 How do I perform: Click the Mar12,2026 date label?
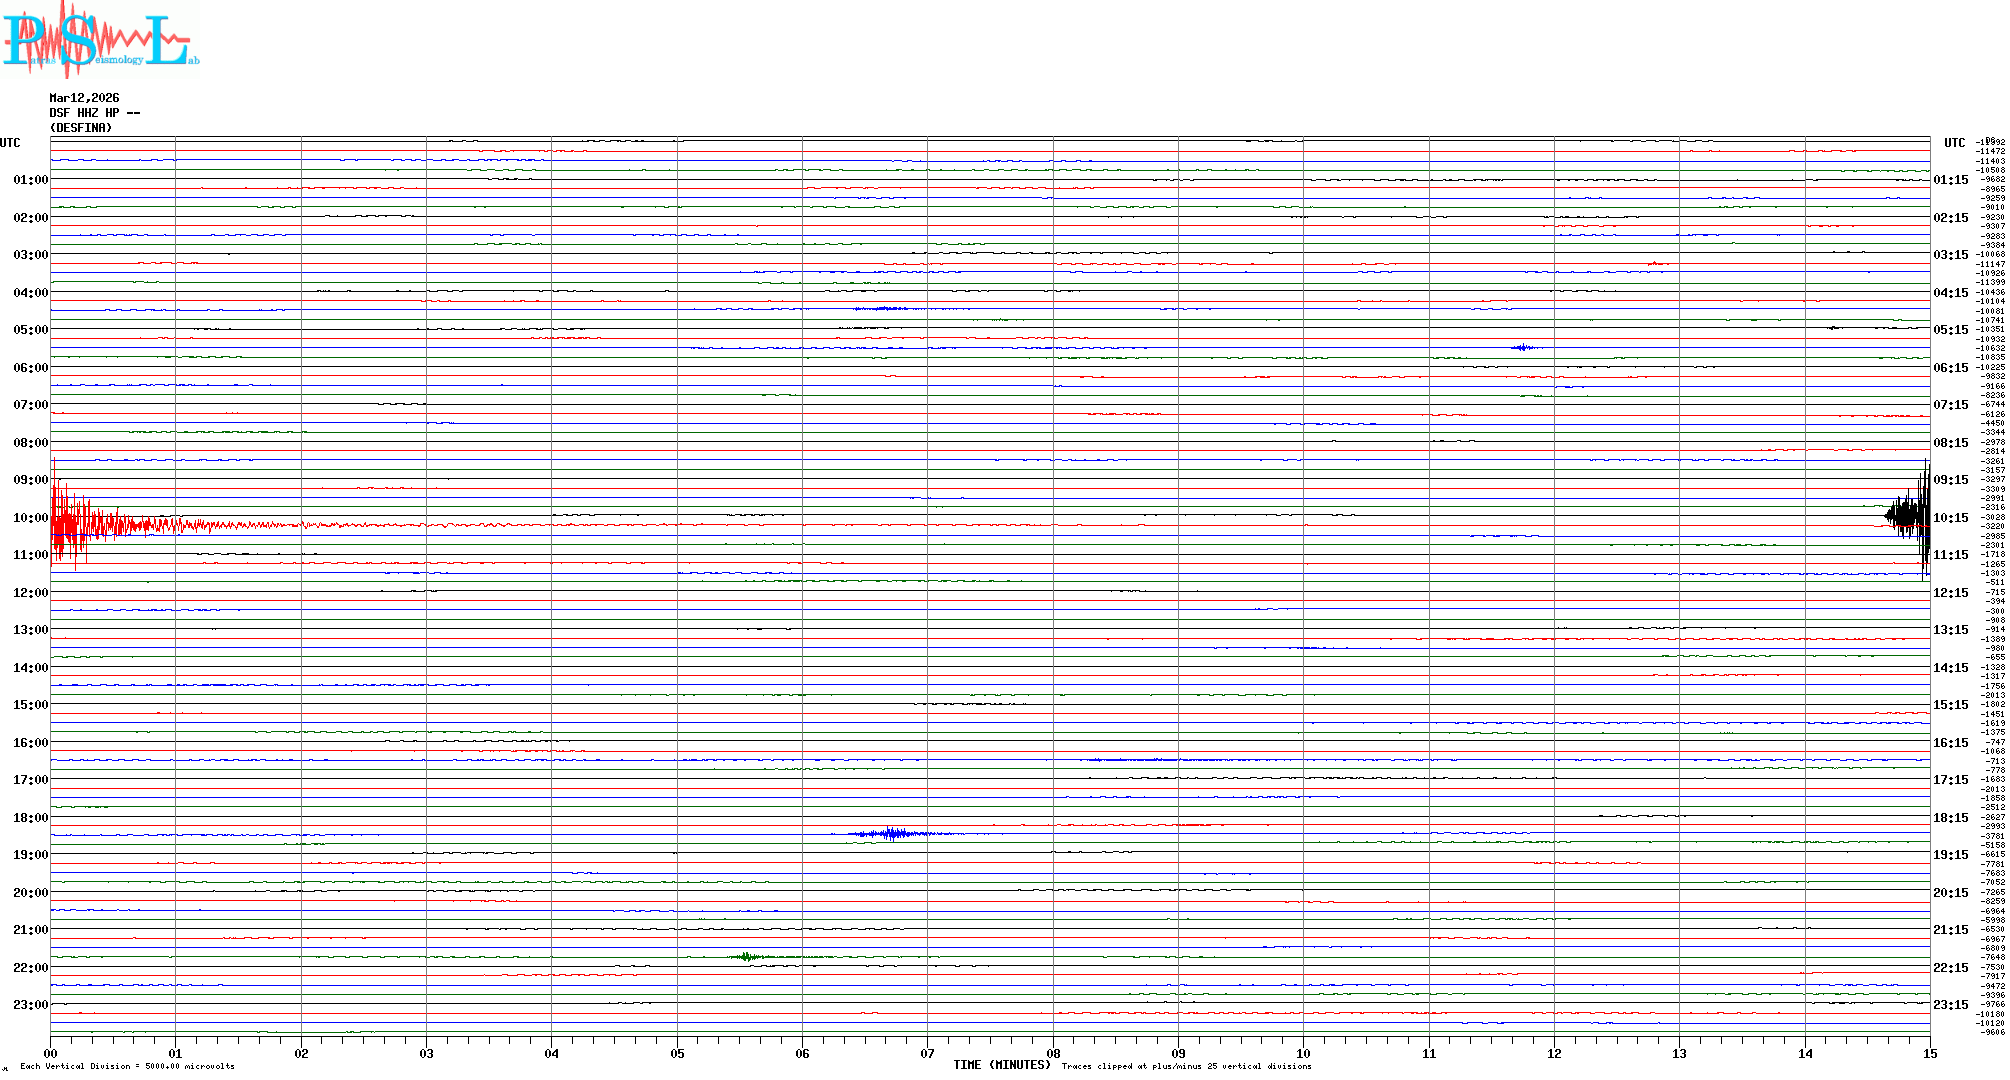pyautogui.click(x=84, y=98)
